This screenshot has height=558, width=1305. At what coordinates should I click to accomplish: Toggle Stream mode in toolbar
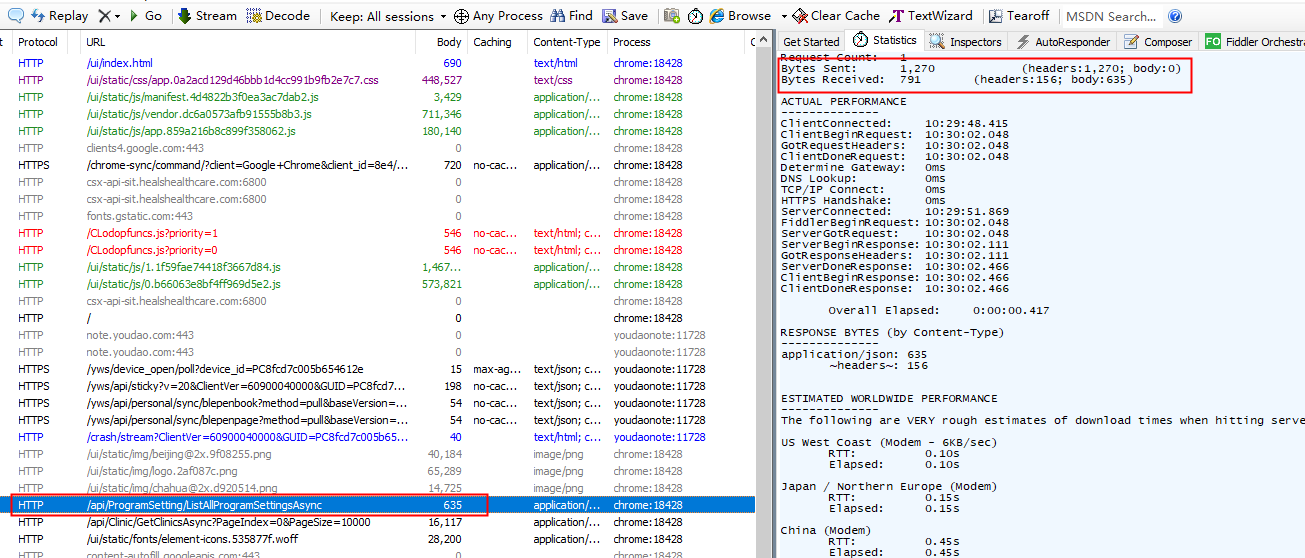pos(207,16)
